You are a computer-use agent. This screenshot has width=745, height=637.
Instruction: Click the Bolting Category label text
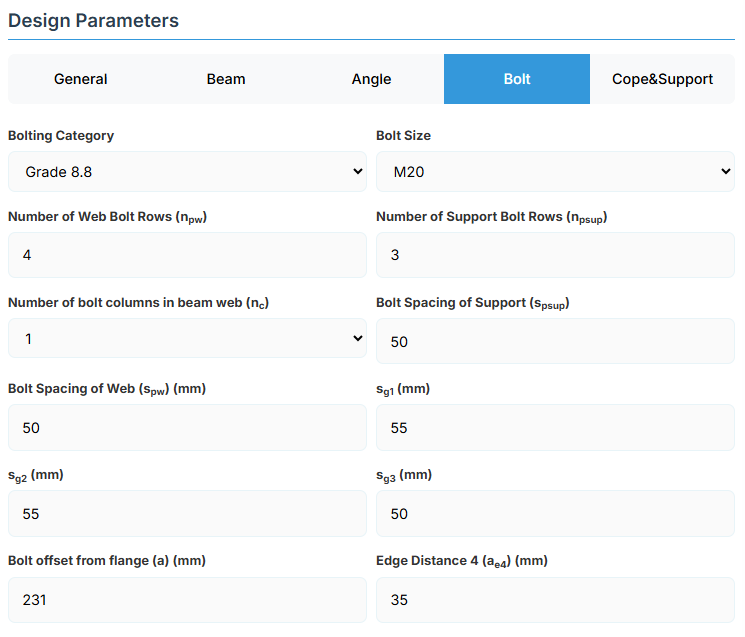tap(61, 135)
